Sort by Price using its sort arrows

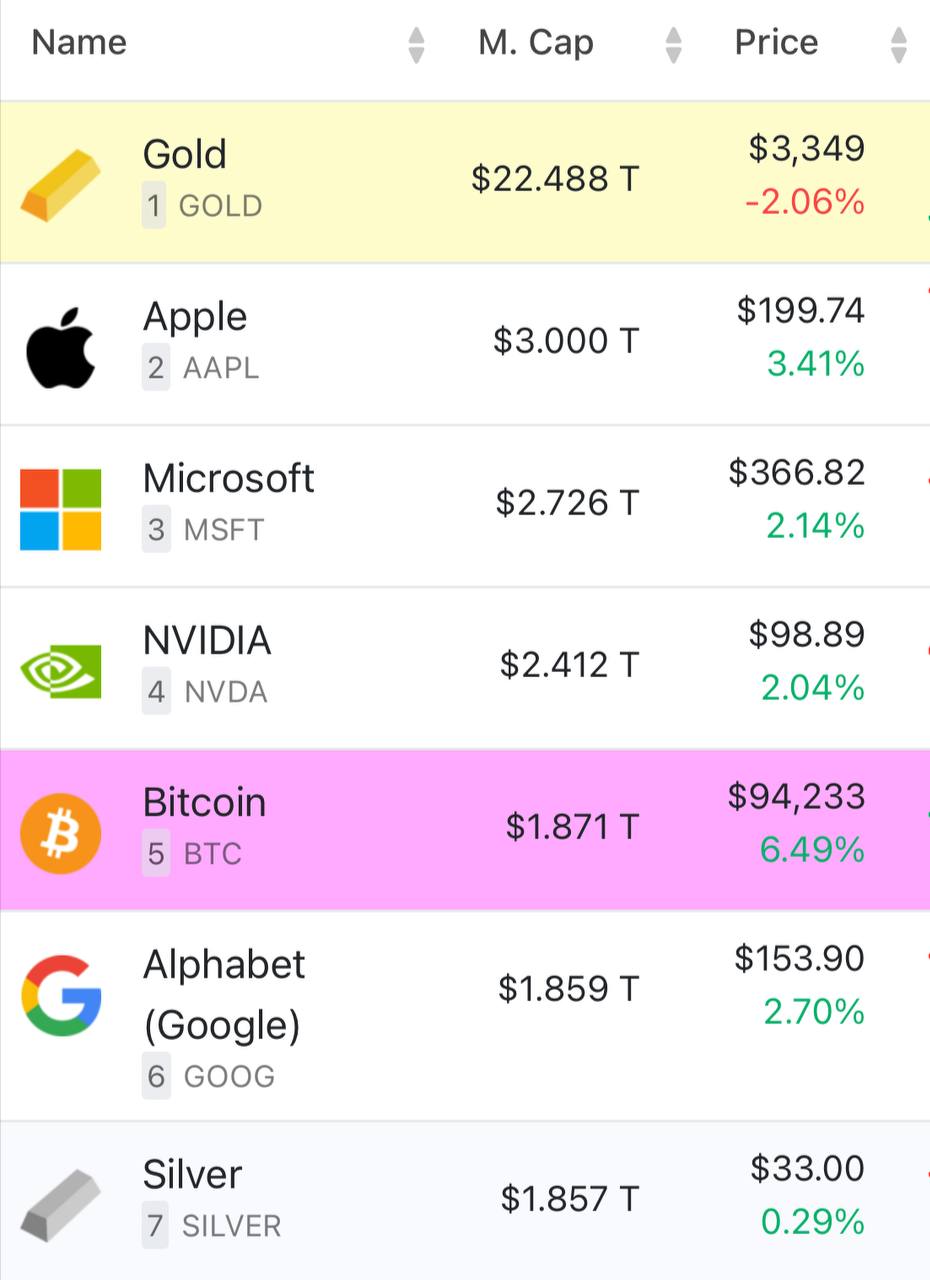coord(898,45)
